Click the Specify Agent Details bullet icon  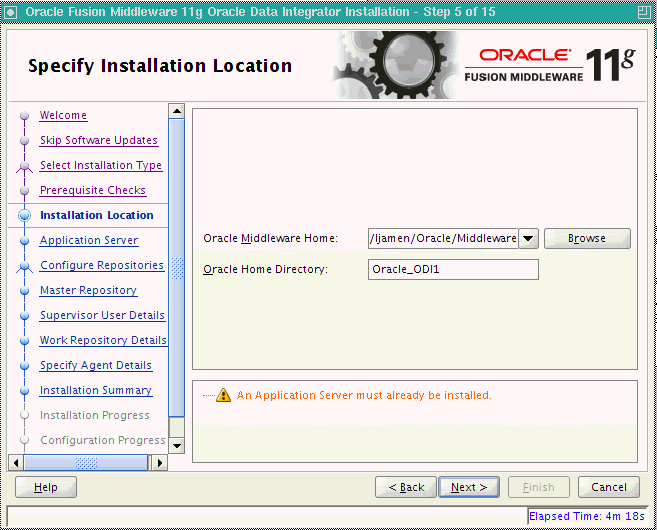pos(25,365)
